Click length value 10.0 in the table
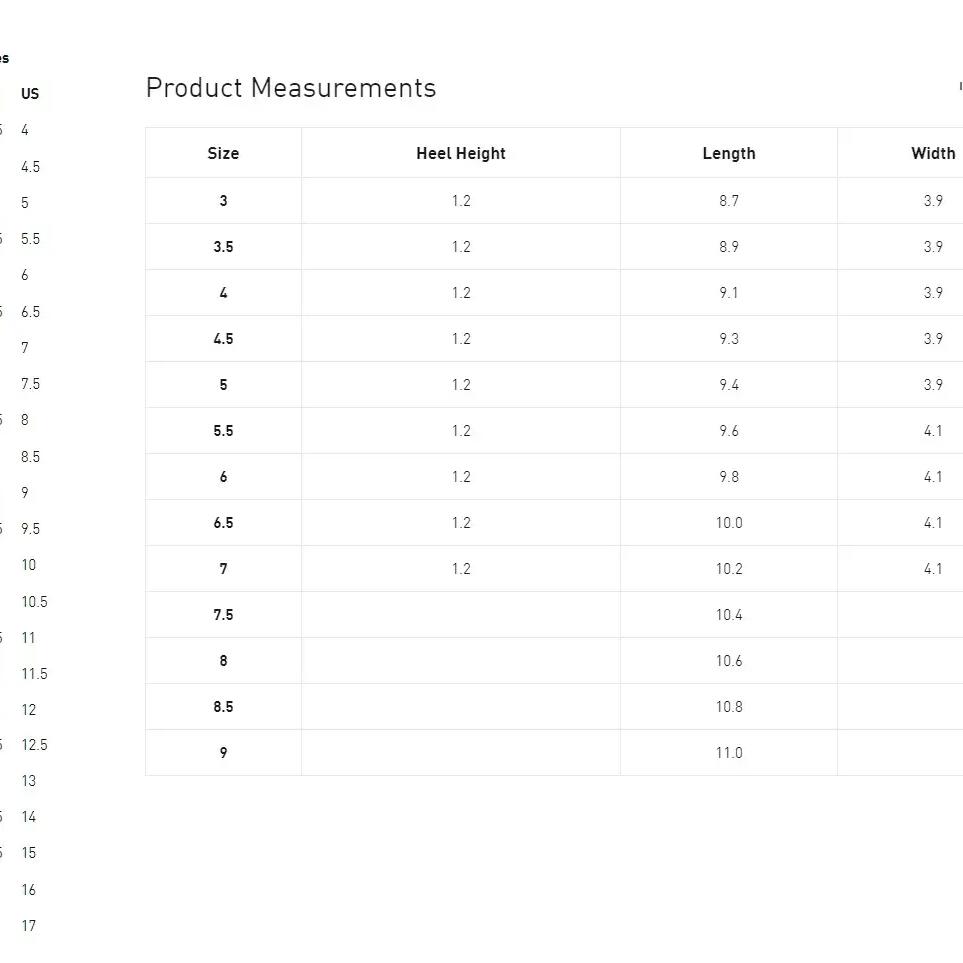 click(x=729, y=523)
